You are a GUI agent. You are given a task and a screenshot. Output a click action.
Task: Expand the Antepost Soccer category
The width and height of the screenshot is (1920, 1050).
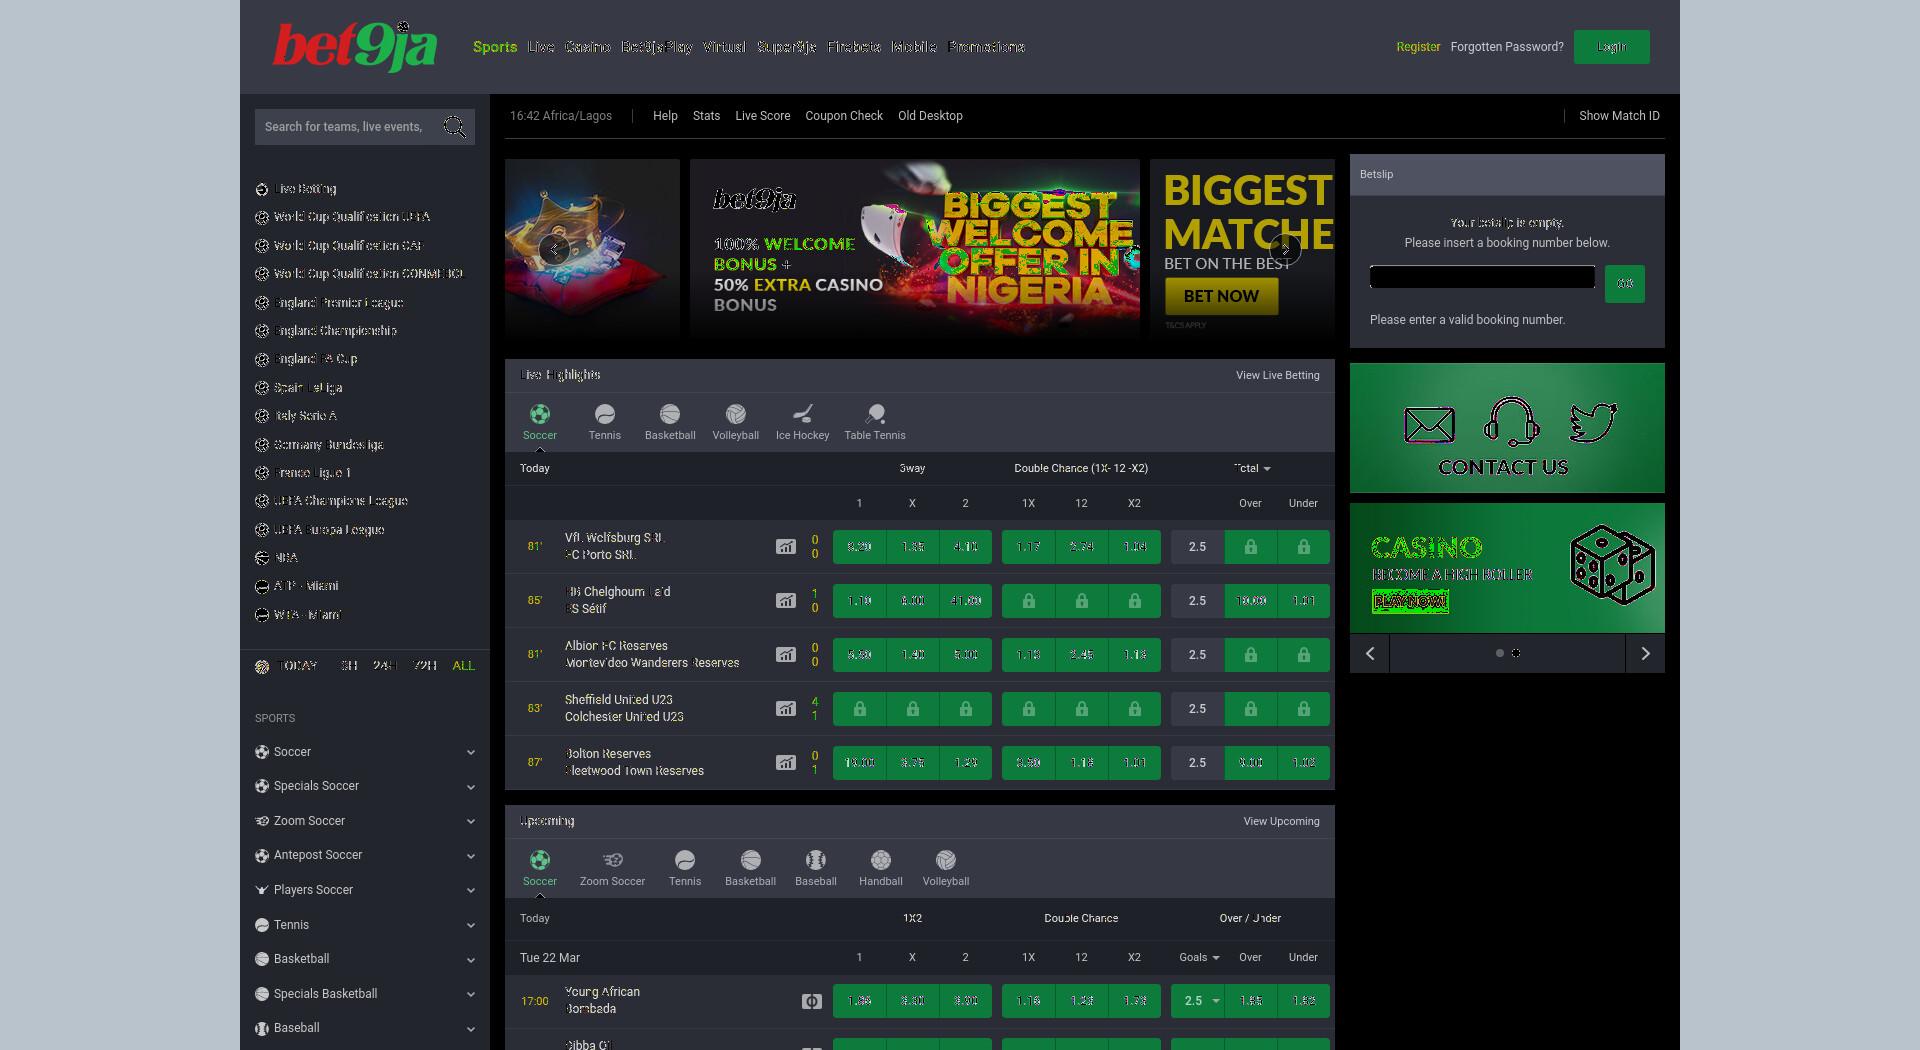tap(365, 855)
